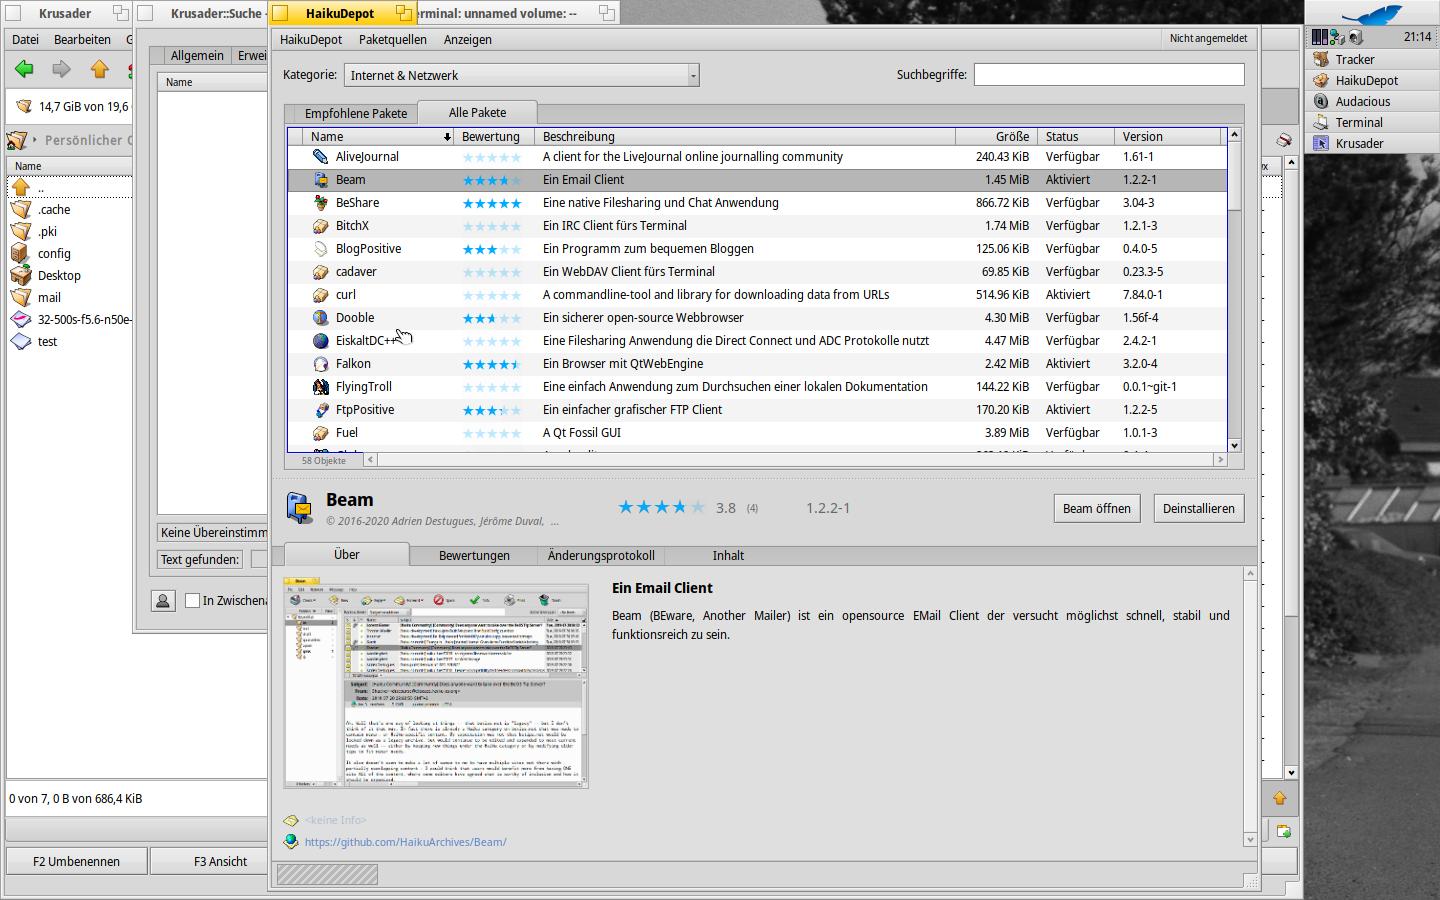Click F3 Ansicht in Krusader

coord(221,861)
